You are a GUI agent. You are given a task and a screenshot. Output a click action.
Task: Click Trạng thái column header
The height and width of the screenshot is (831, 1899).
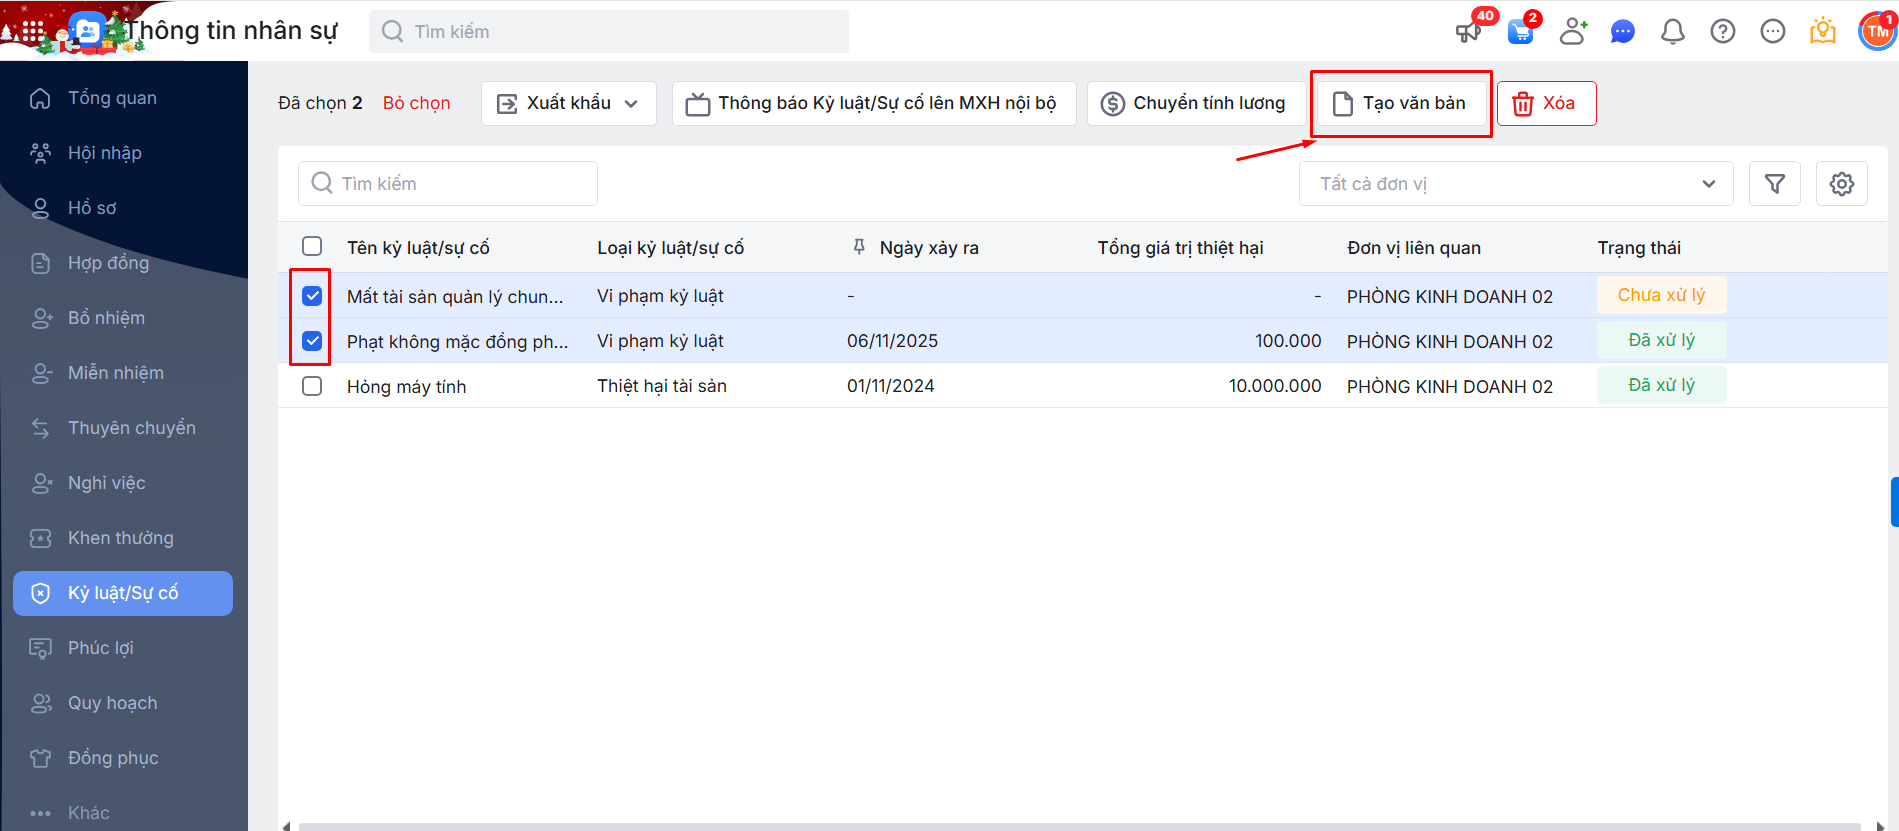1639,248
